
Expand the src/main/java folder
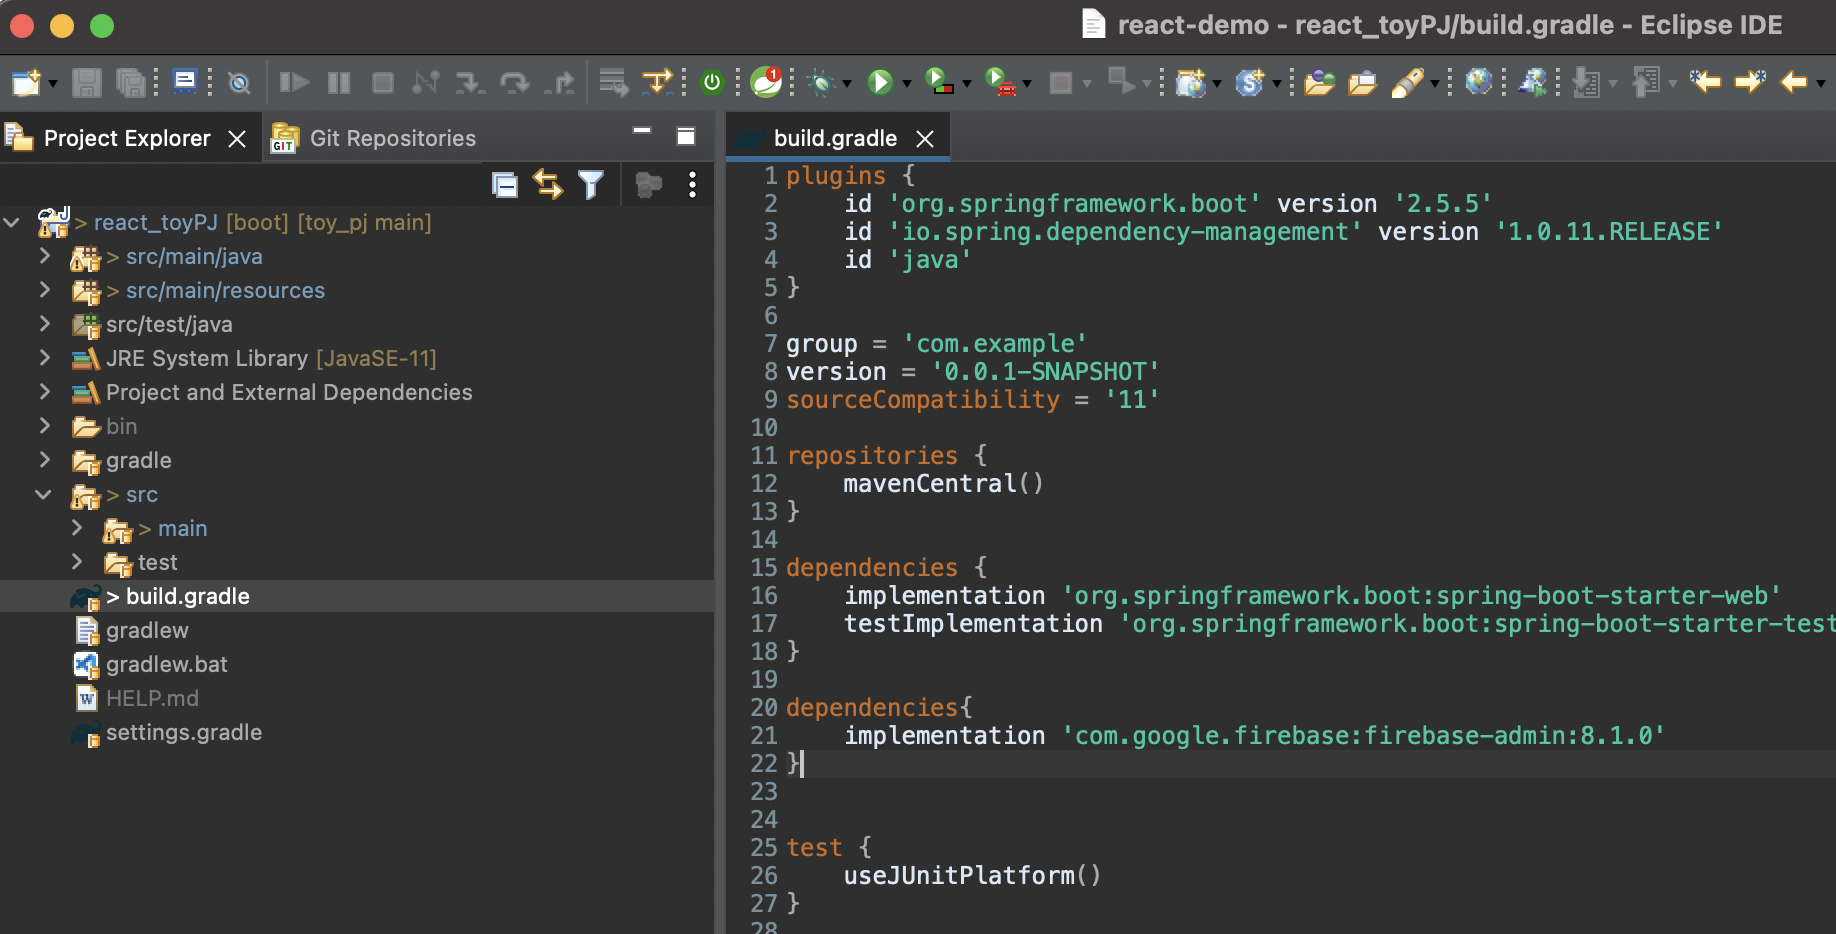pos(44,257)
